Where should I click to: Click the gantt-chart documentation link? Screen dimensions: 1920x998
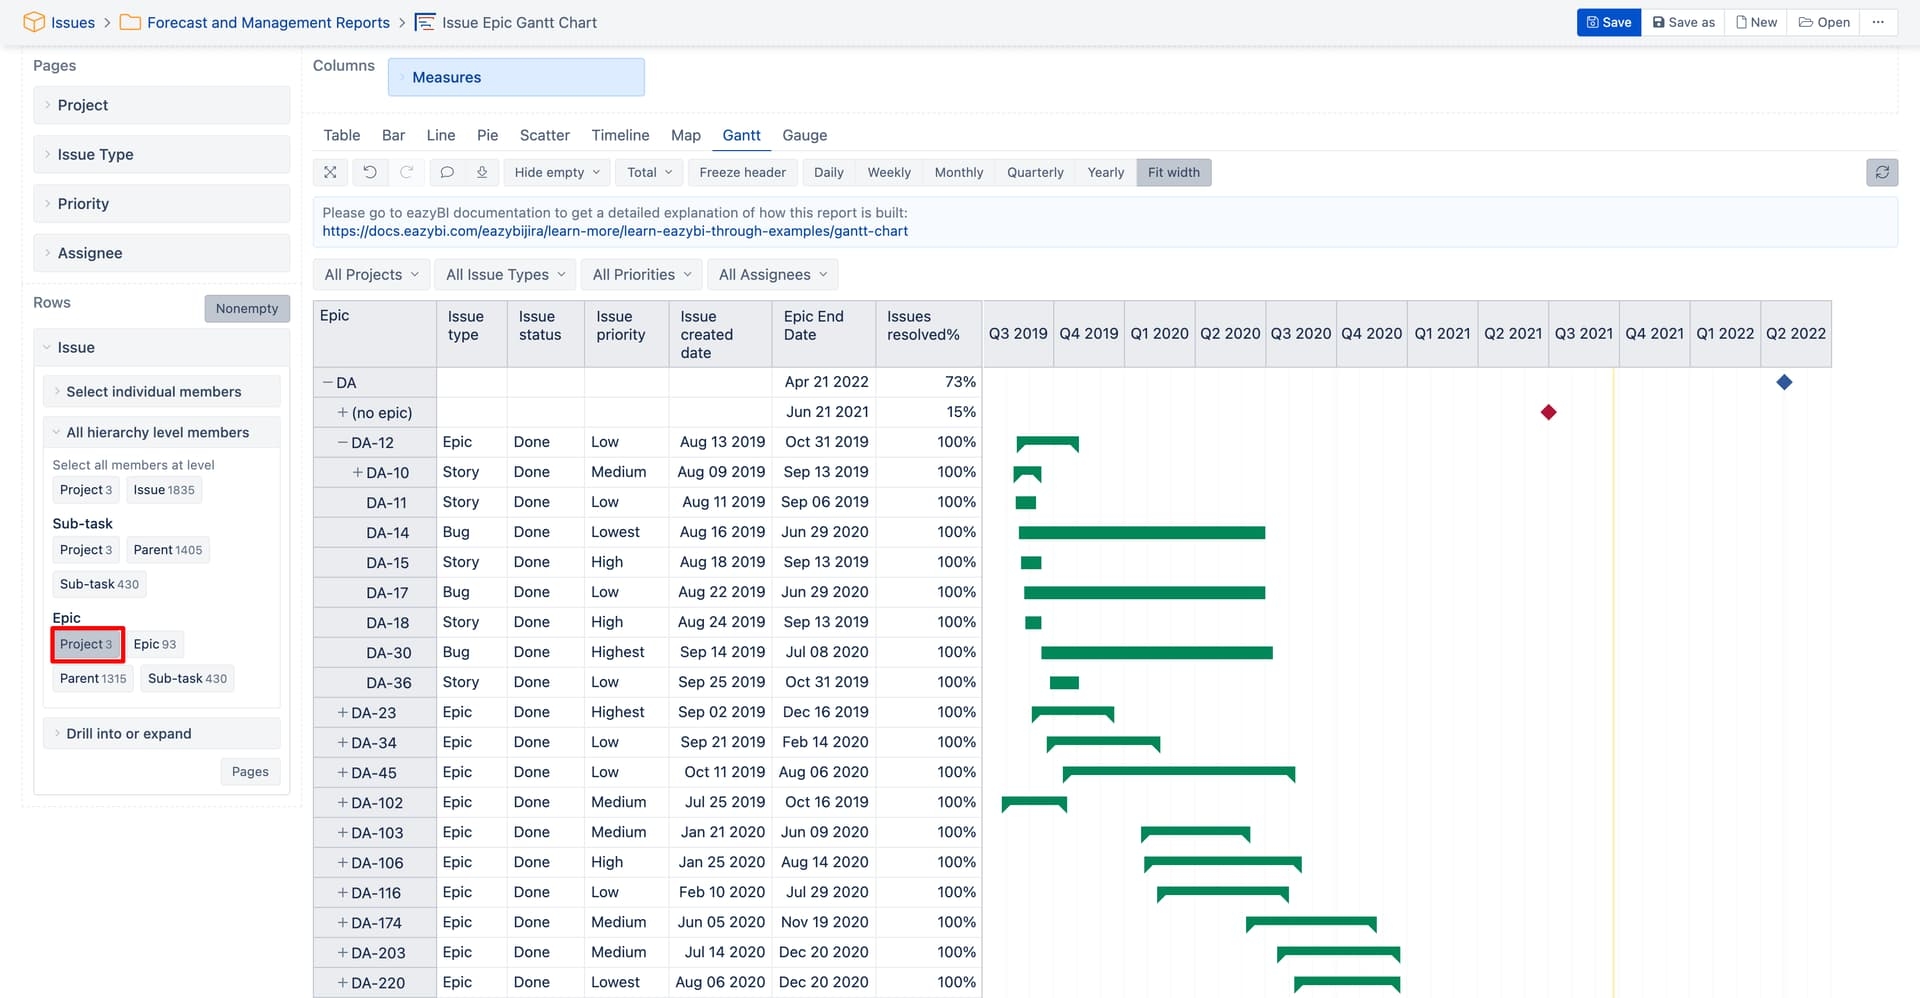point(615,230)
